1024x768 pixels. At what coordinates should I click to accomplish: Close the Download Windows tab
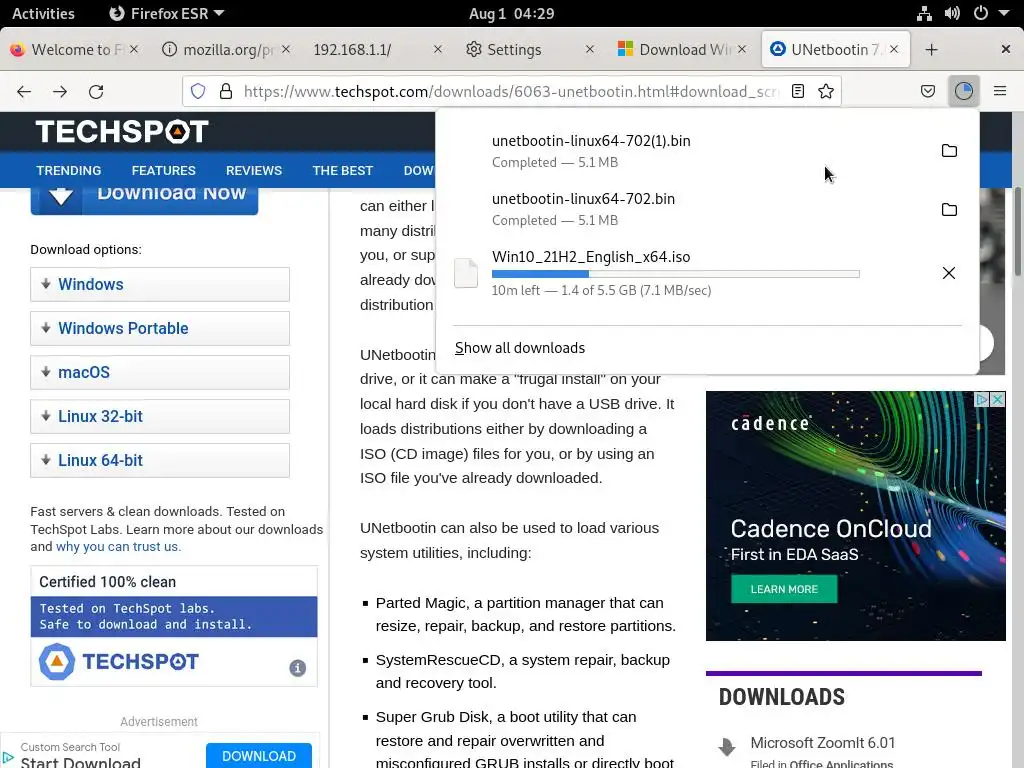tap(742, 49)
